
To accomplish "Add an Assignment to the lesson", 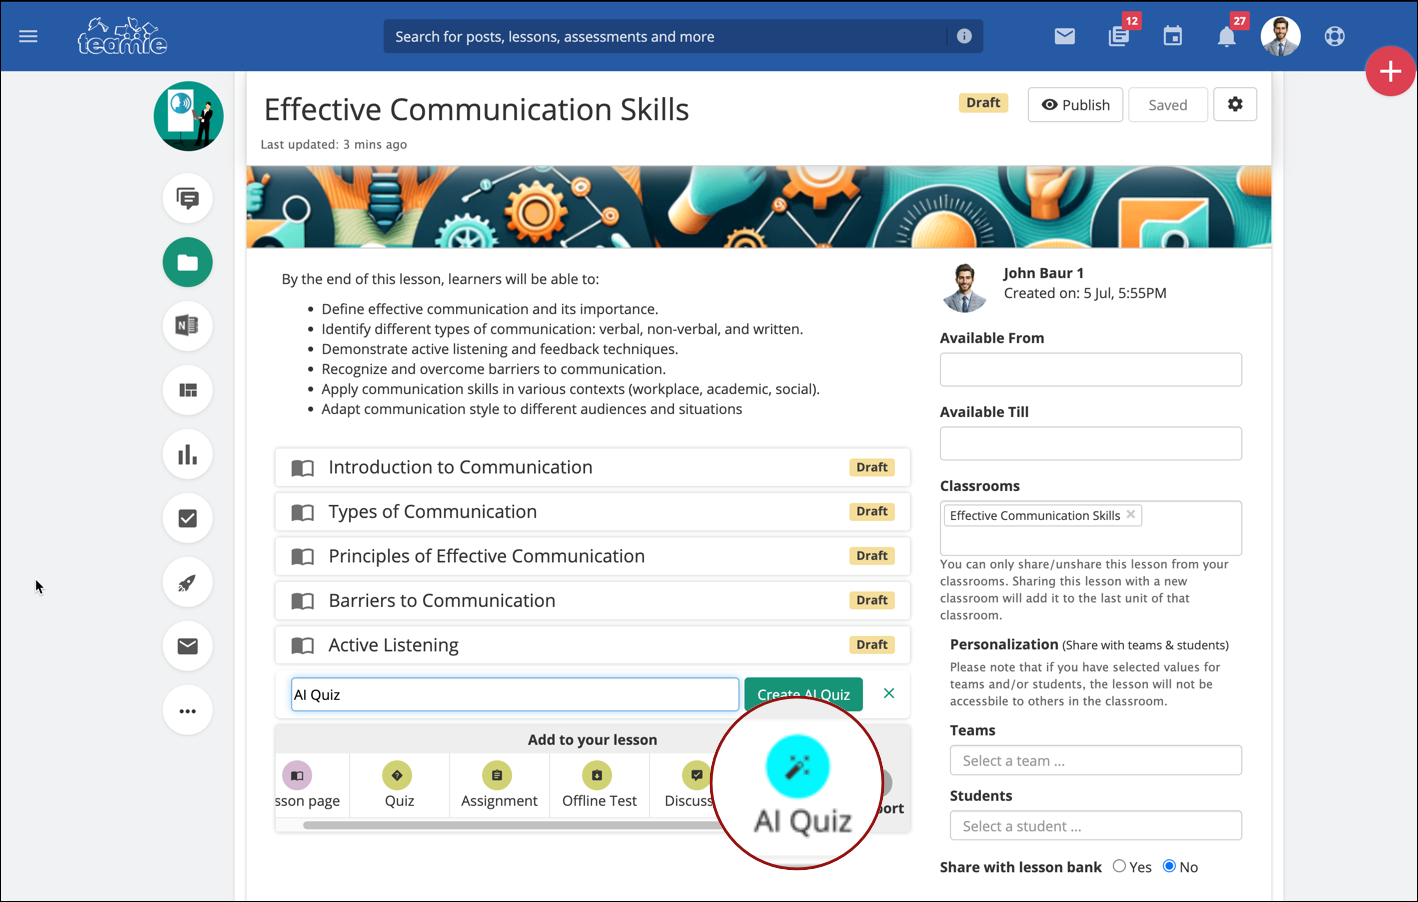I will 498,786.
